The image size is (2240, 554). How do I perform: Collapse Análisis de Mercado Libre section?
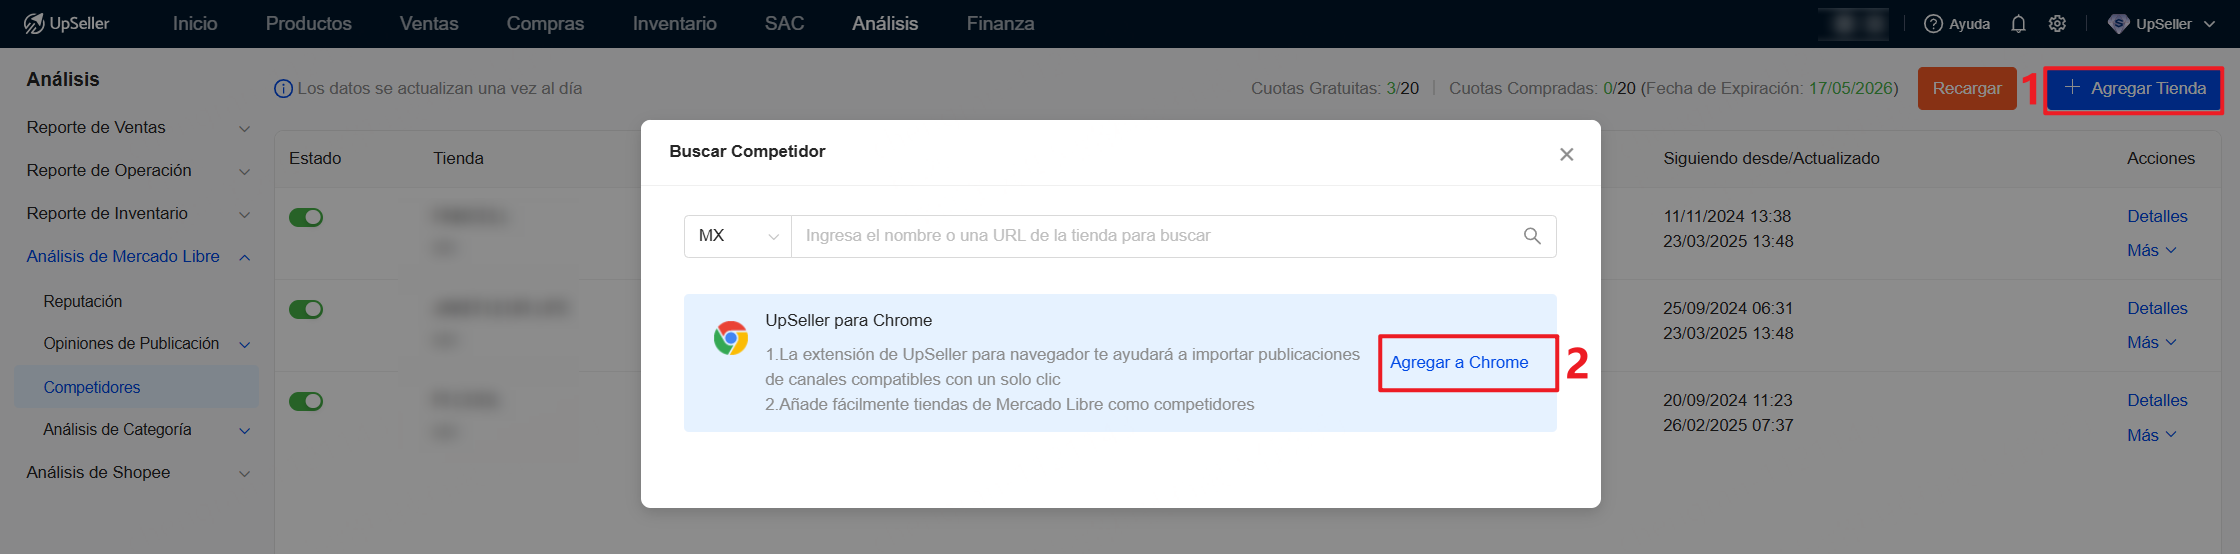pyautogui.click(x=244, y=258)
